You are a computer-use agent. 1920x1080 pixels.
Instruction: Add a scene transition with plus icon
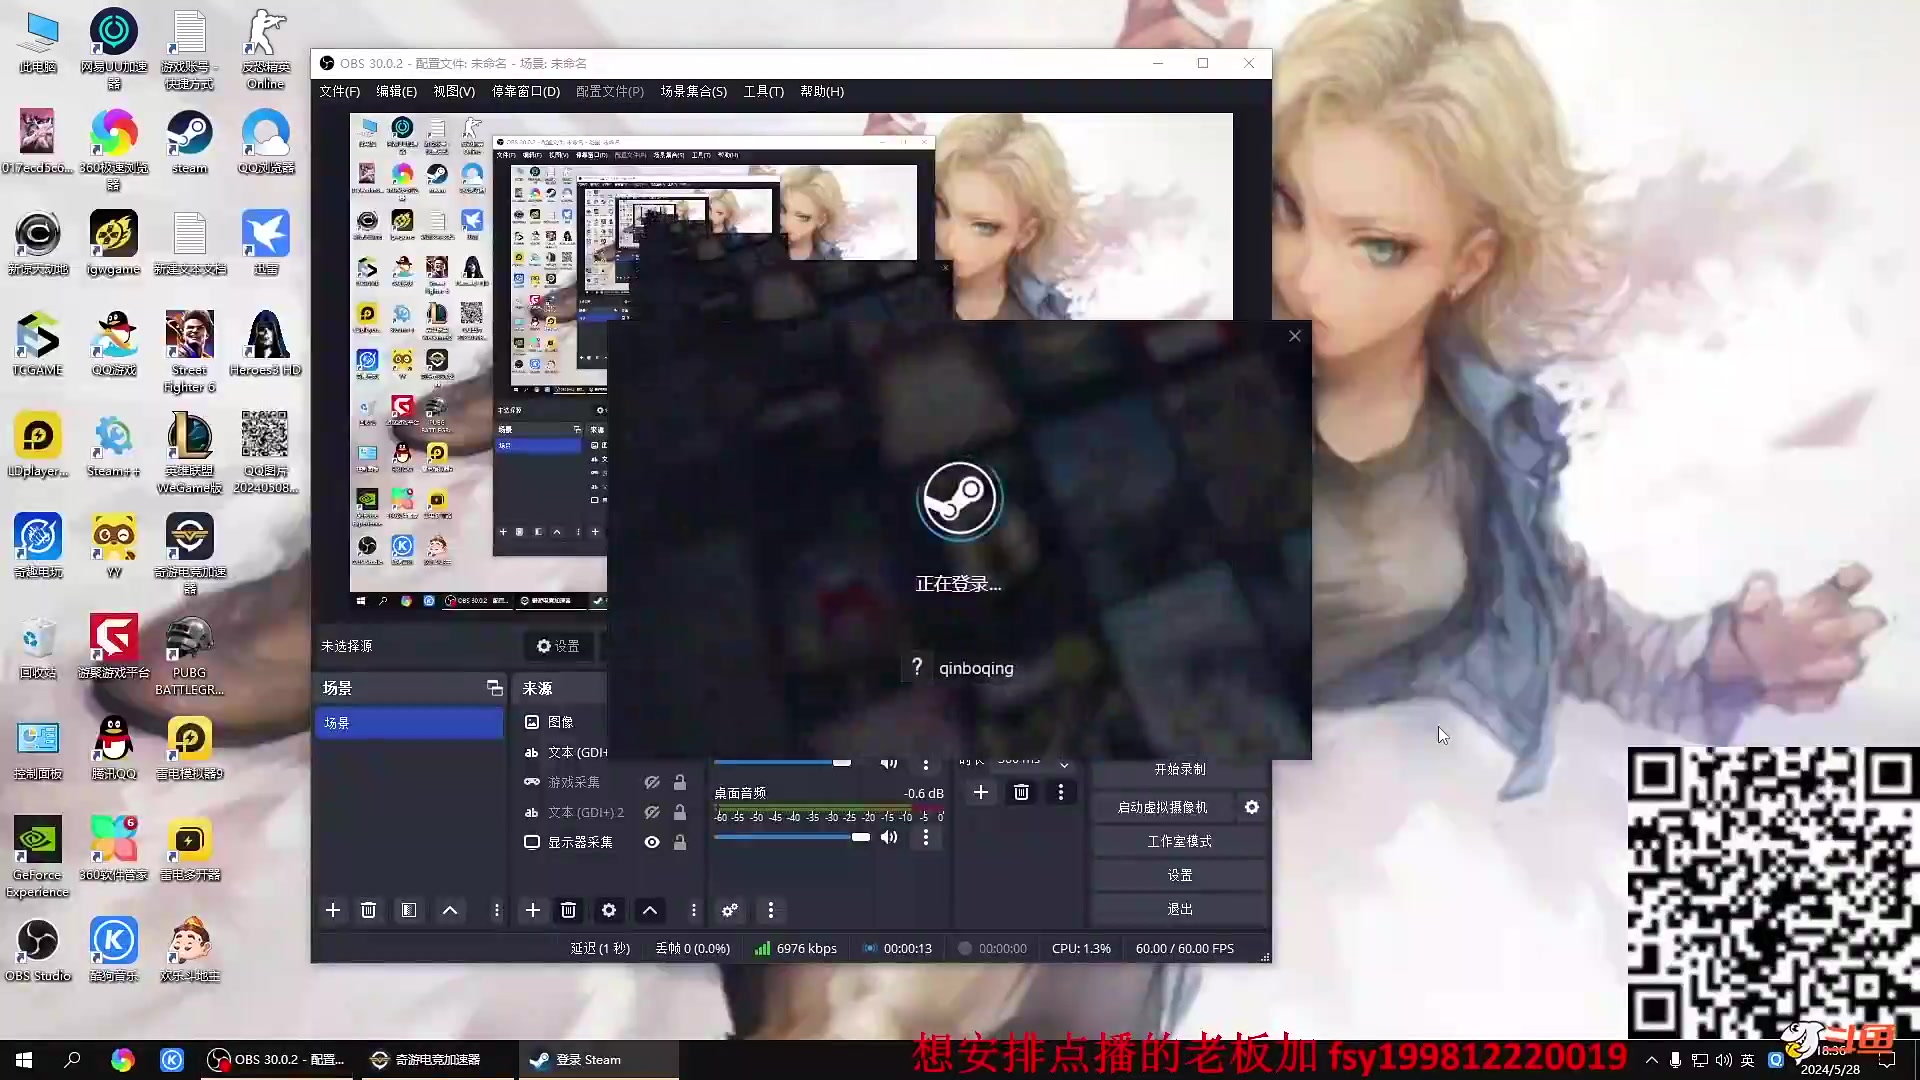click(x=981, y=792)
